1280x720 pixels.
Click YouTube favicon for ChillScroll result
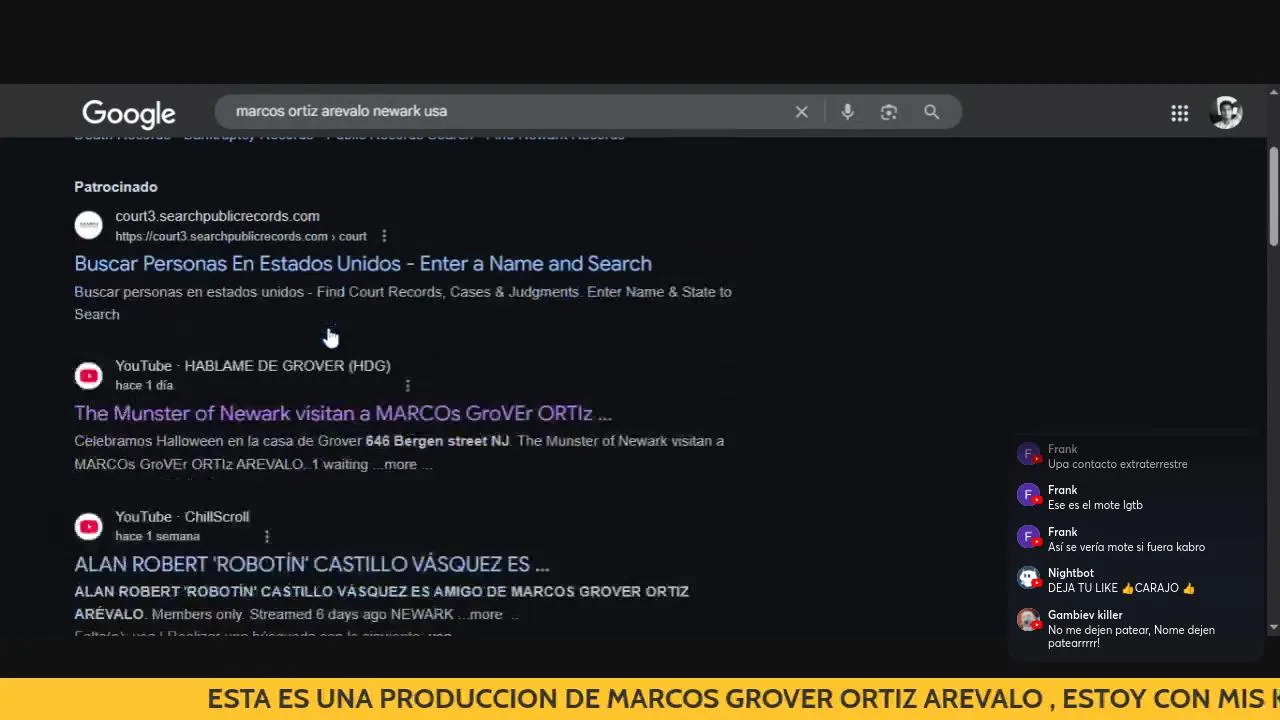89,526
